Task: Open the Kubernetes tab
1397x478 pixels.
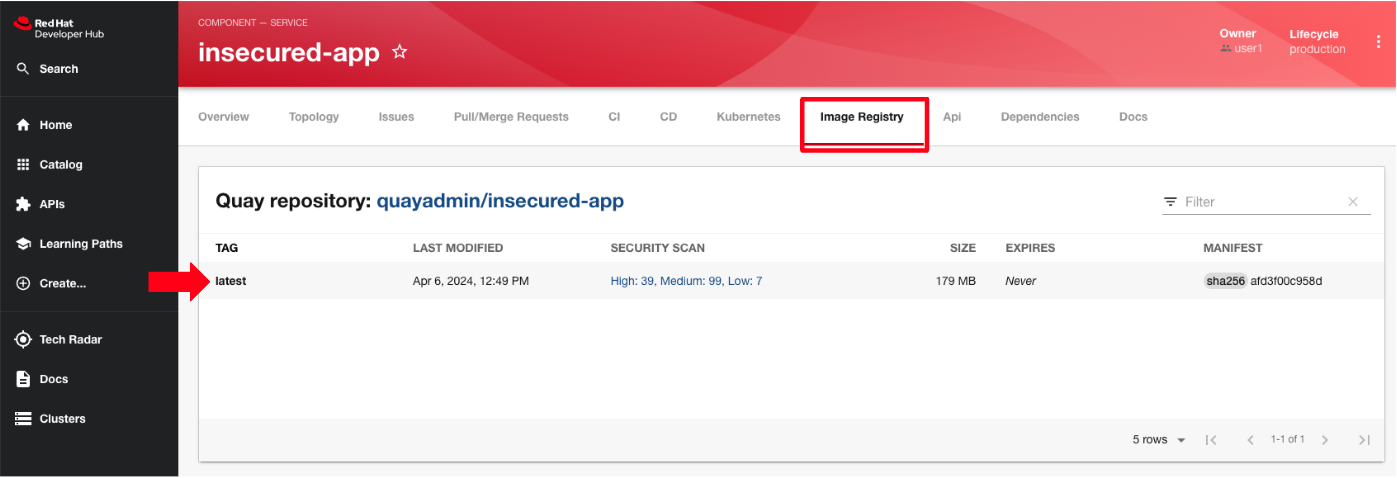Action: [x=748, y=117]
